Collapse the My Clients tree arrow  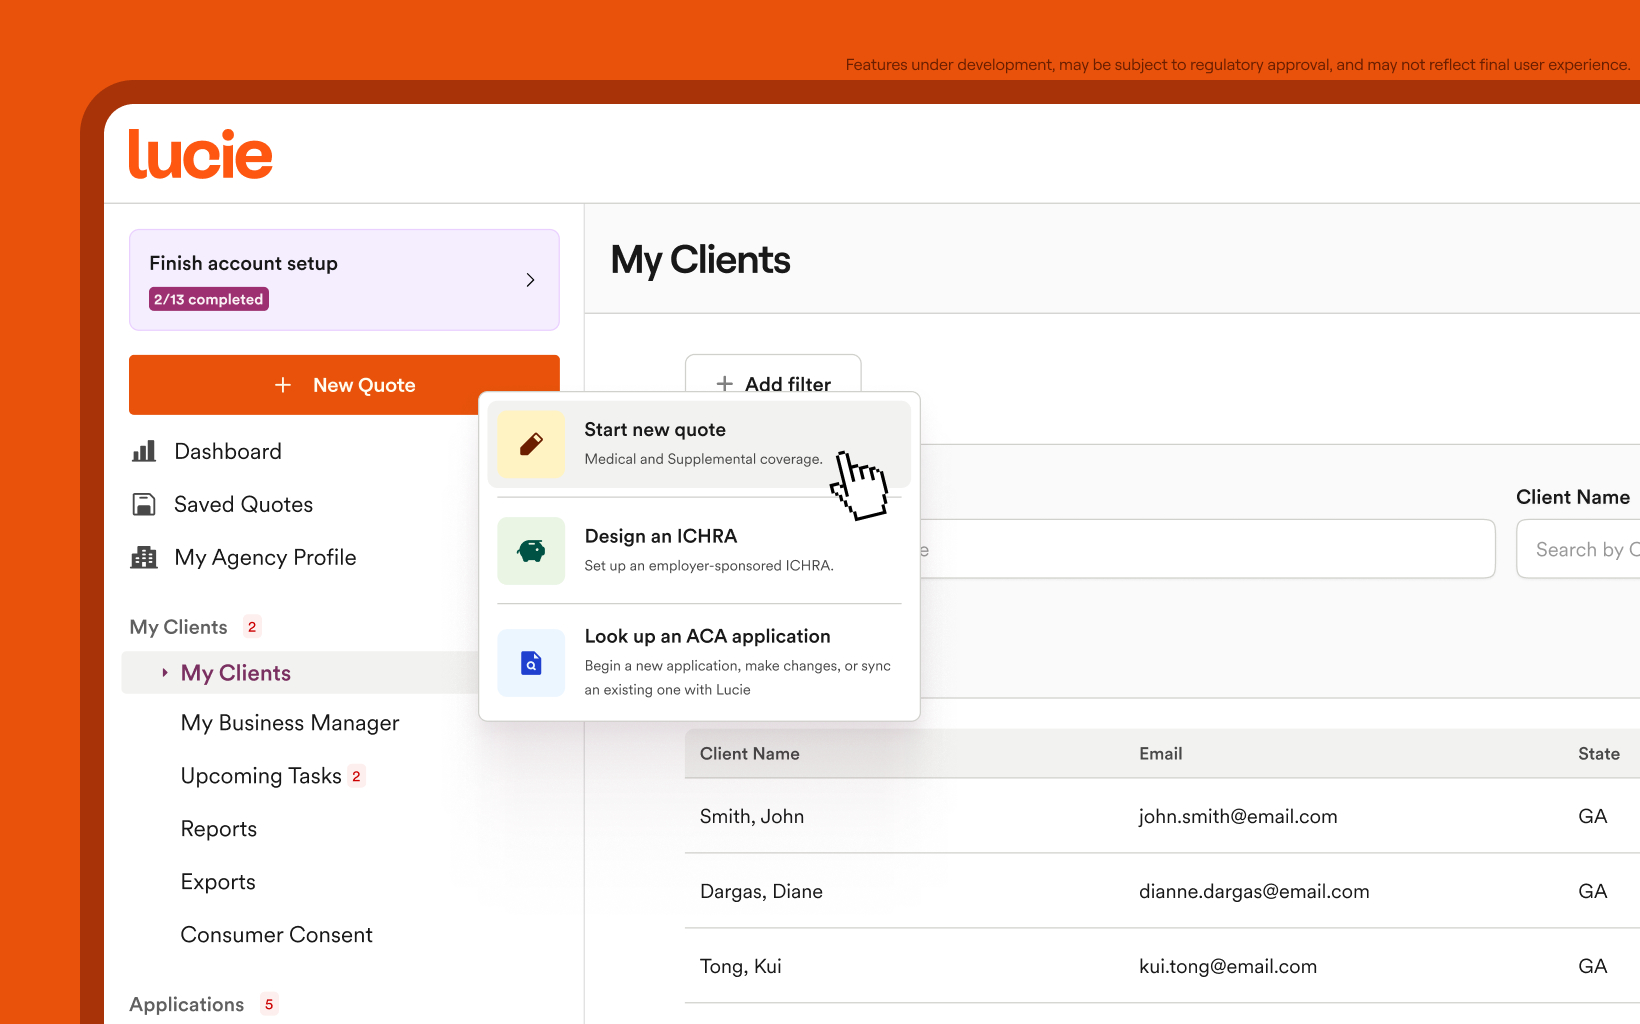[x=165, y=673]
